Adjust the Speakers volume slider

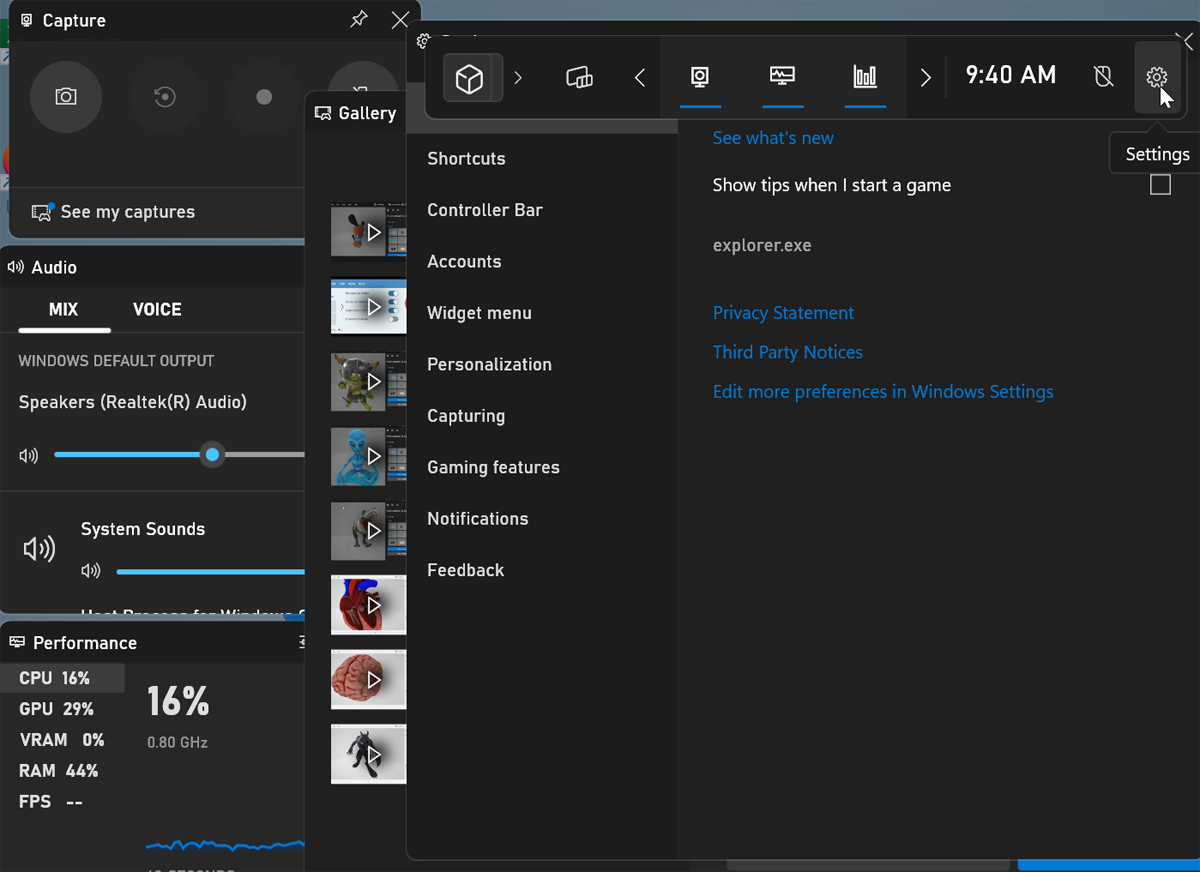[x=212, y=455]
